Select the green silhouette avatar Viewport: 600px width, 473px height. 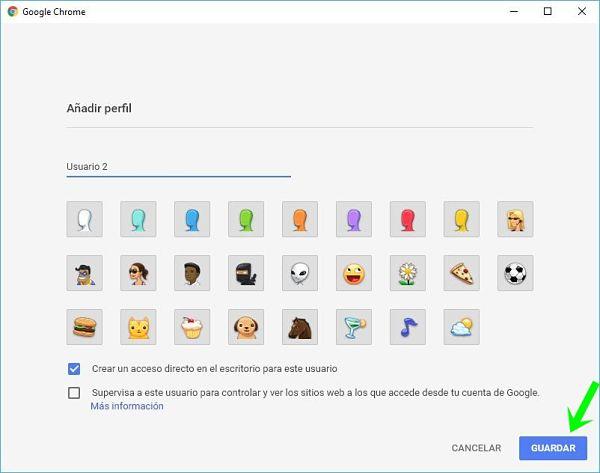(x=246, y=219)
